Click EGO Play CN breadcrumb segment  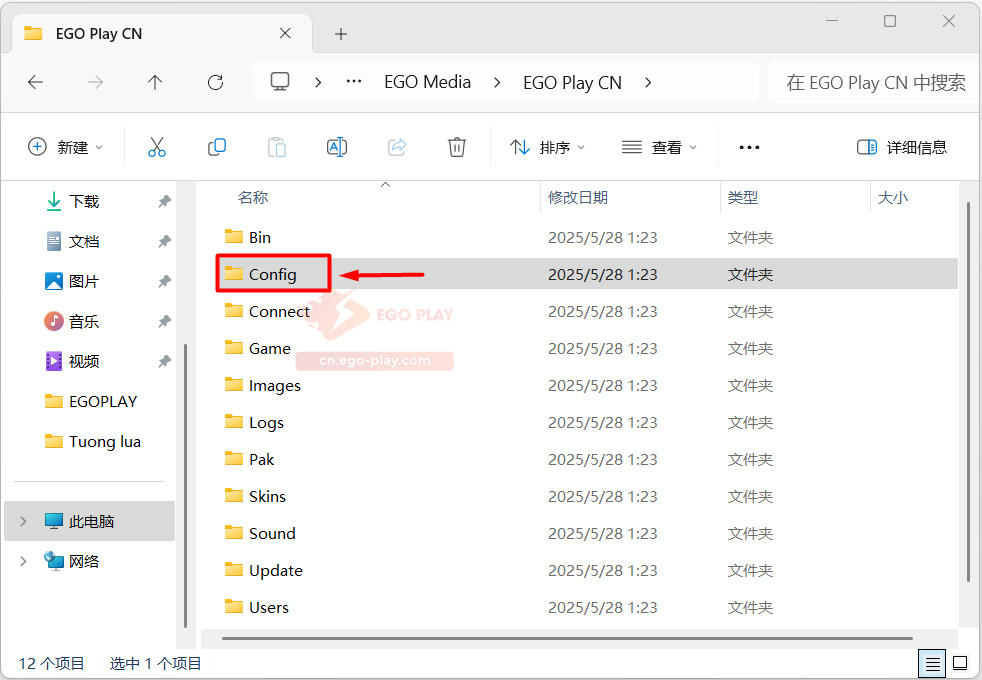point(572,82)
